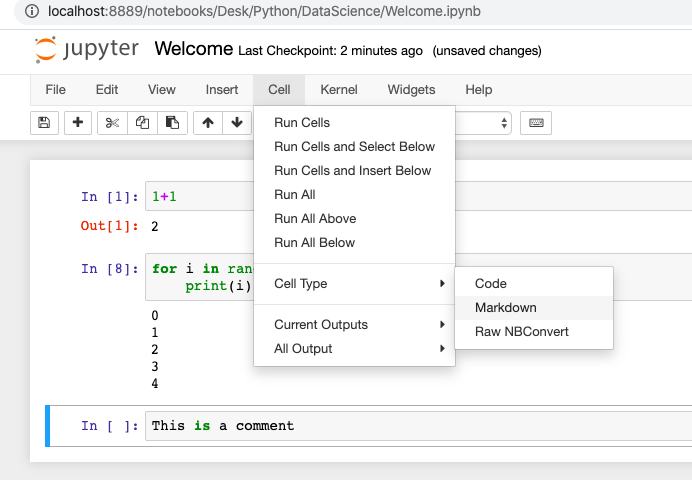Screen dimensions: 692x480
Task: Click the Out[1] result value 2
Action: [x=154, y=227]
